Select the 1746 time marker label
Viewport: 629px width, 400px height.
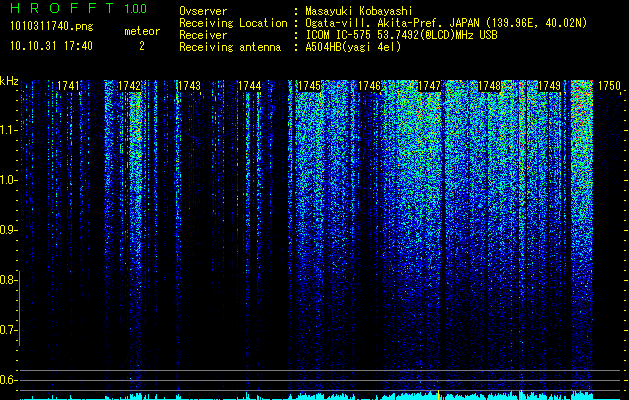click(x=369, y=86)
